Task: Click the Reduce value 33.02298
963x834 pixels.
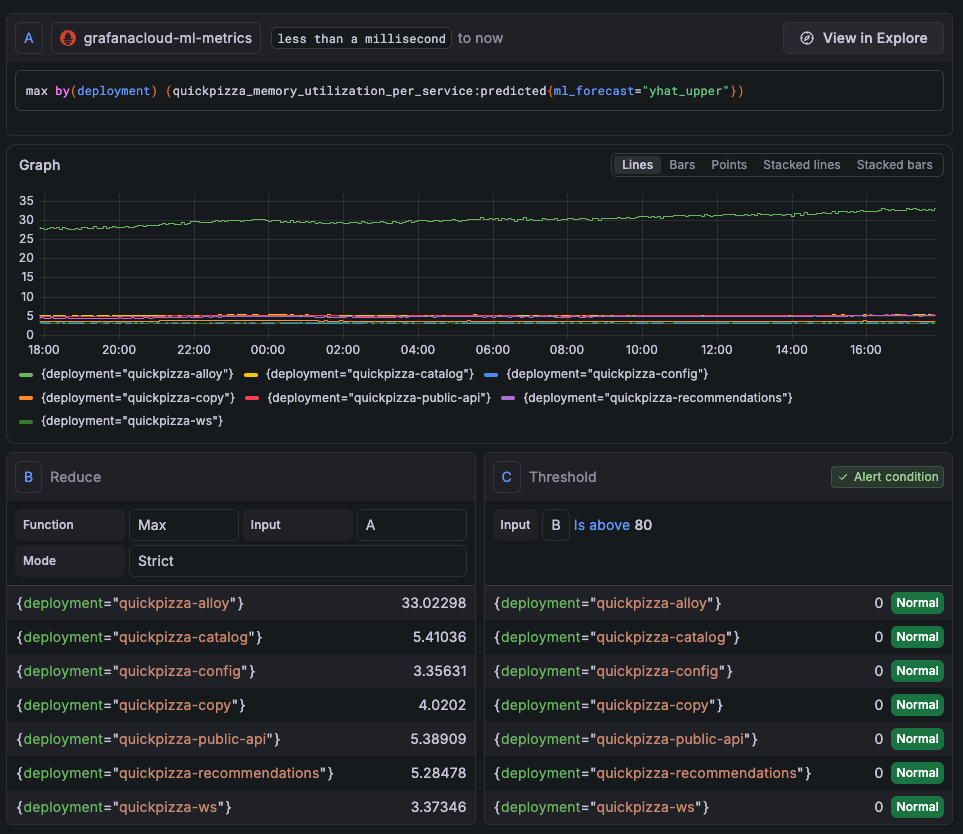Action: [434, 603]
